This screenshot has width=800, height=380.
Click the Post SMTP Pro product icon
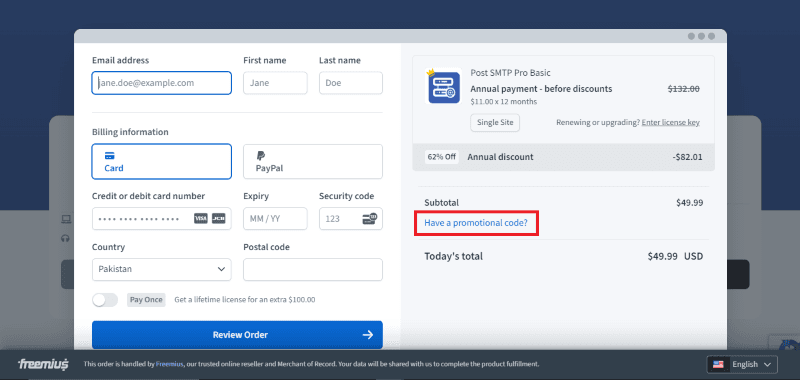(x=443, y=86)
